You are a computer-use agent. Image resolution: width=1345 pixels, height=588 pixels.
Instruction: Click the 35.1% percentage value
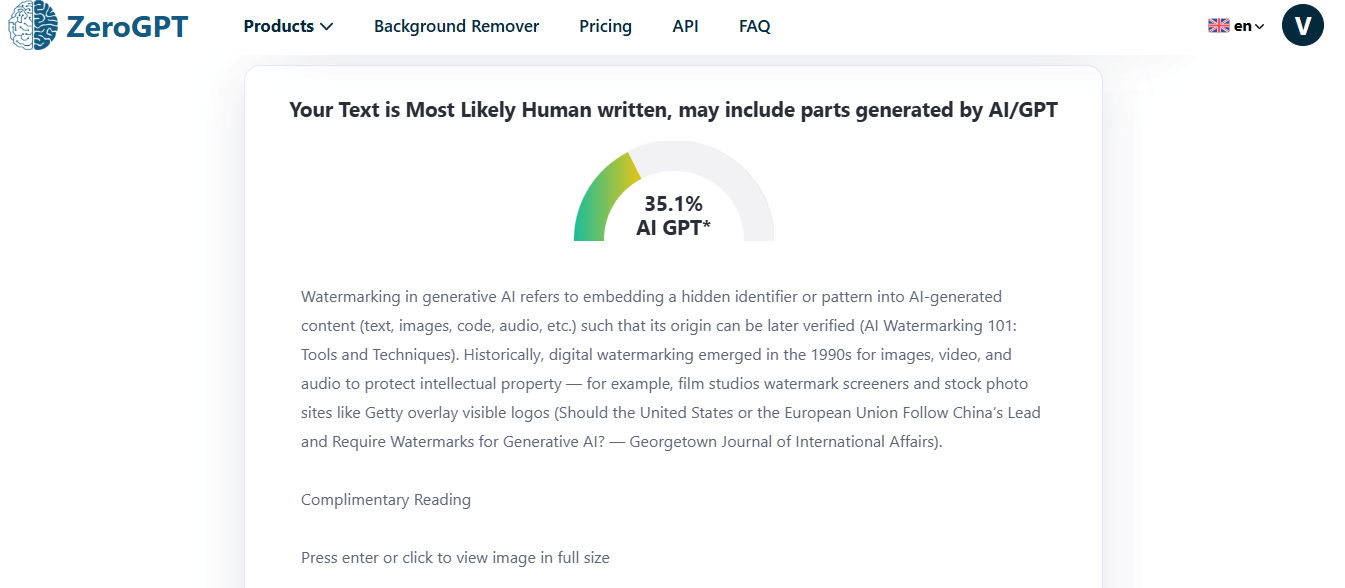tap(673, 204)
